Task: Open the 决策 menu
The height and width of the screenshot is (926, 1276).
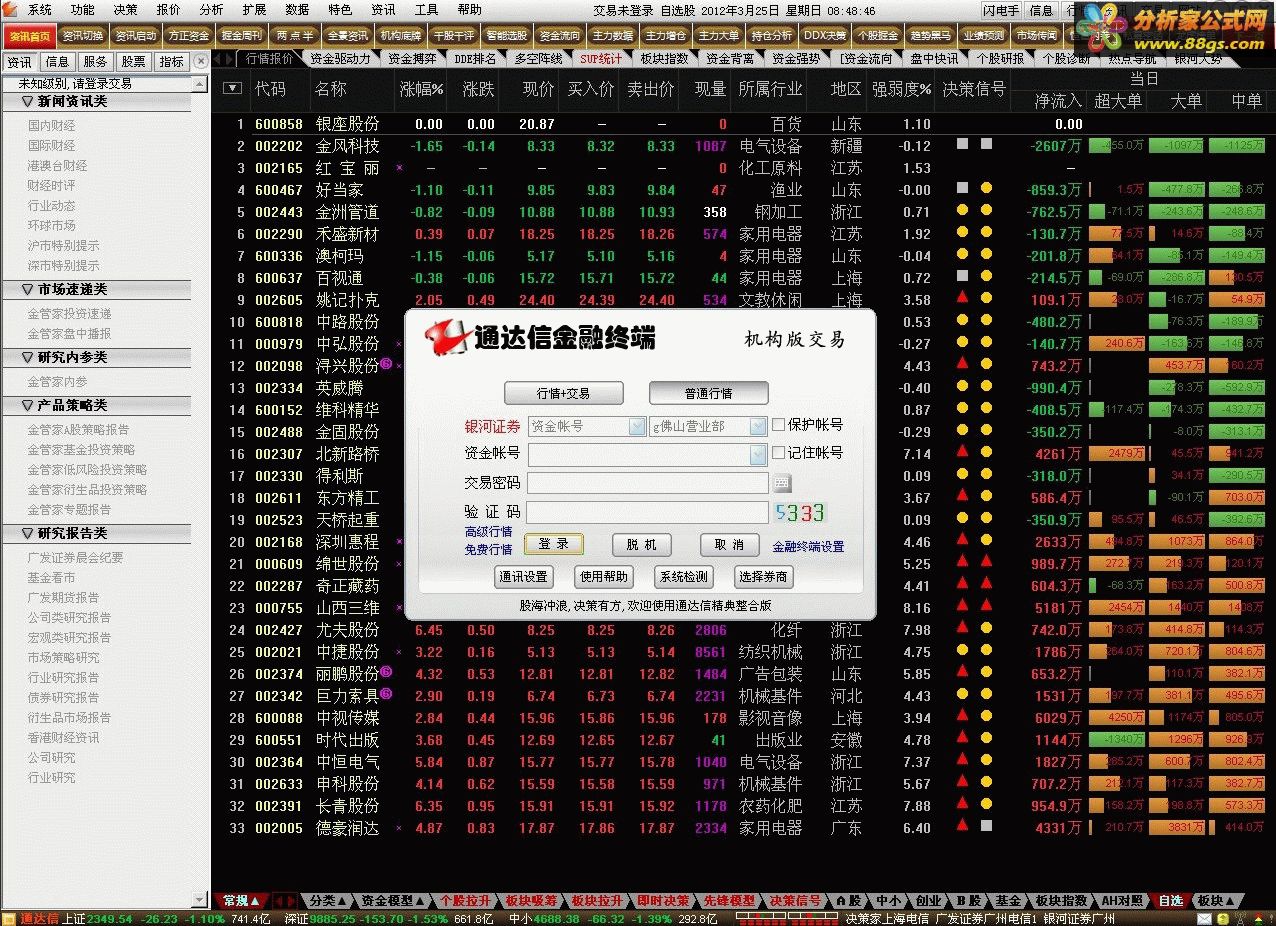Action: tap(126, 10)
